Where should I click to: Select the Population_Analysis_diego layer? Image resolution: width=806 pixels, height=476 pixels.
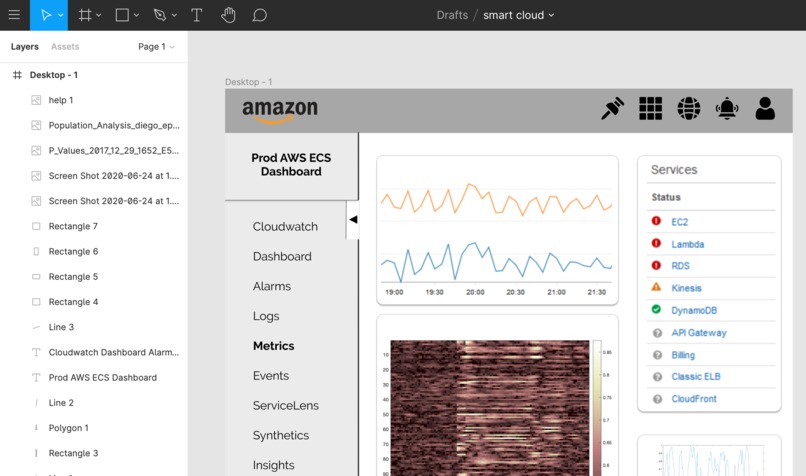point(94,125)
